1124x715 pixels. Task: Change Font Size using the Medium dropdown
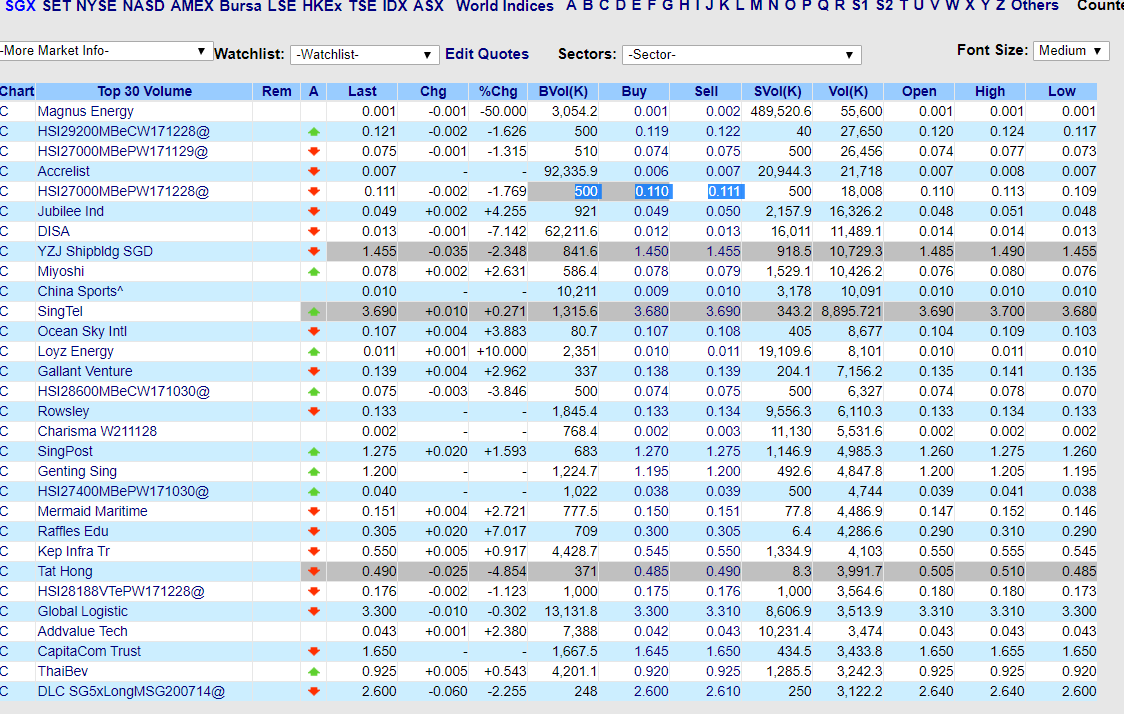pyautogui.click(x=1072, y=51)
